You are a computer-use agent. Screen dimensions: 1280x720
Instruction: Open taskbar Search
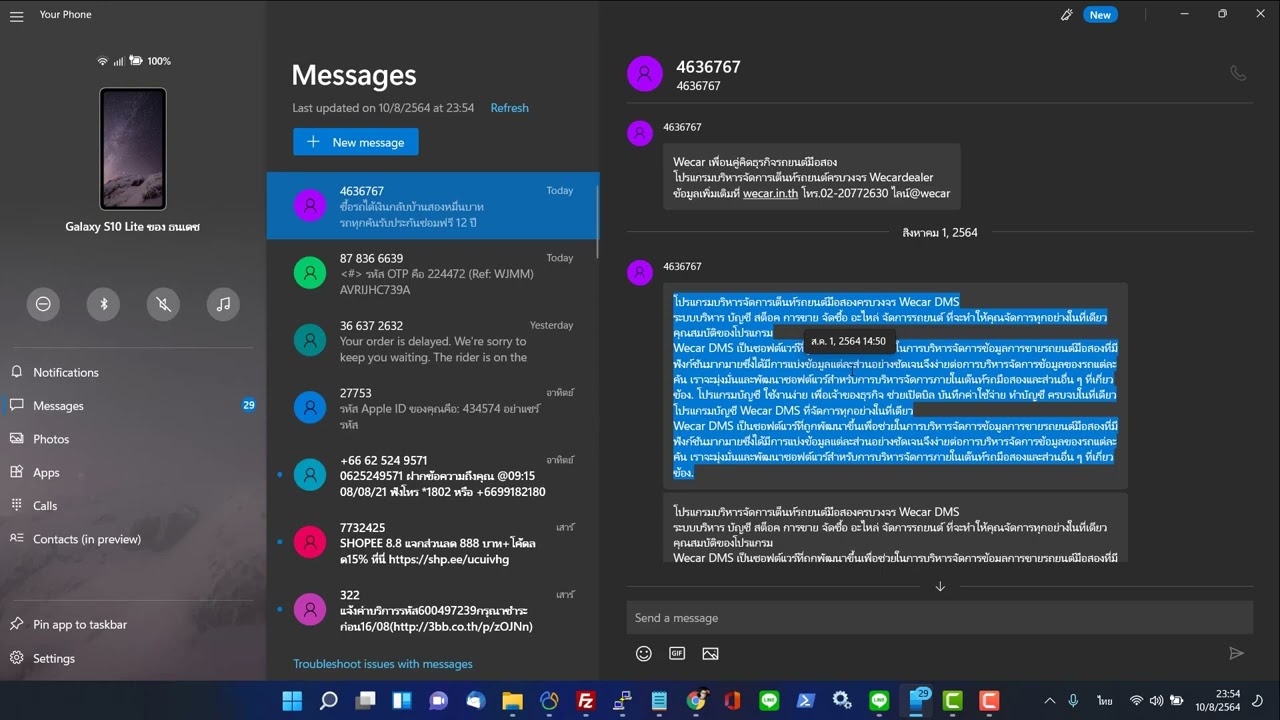(x=328, y=701)
